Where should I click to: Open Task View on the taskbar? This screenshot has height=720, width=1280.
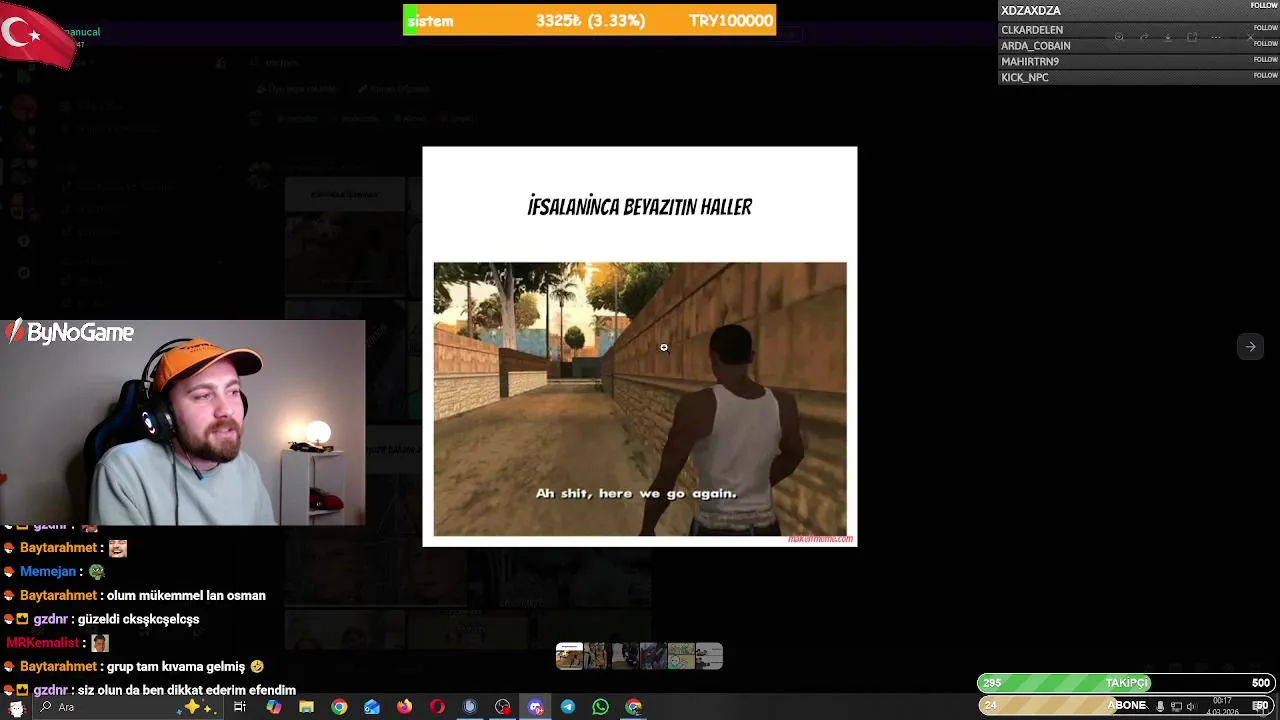pos(240,707)
